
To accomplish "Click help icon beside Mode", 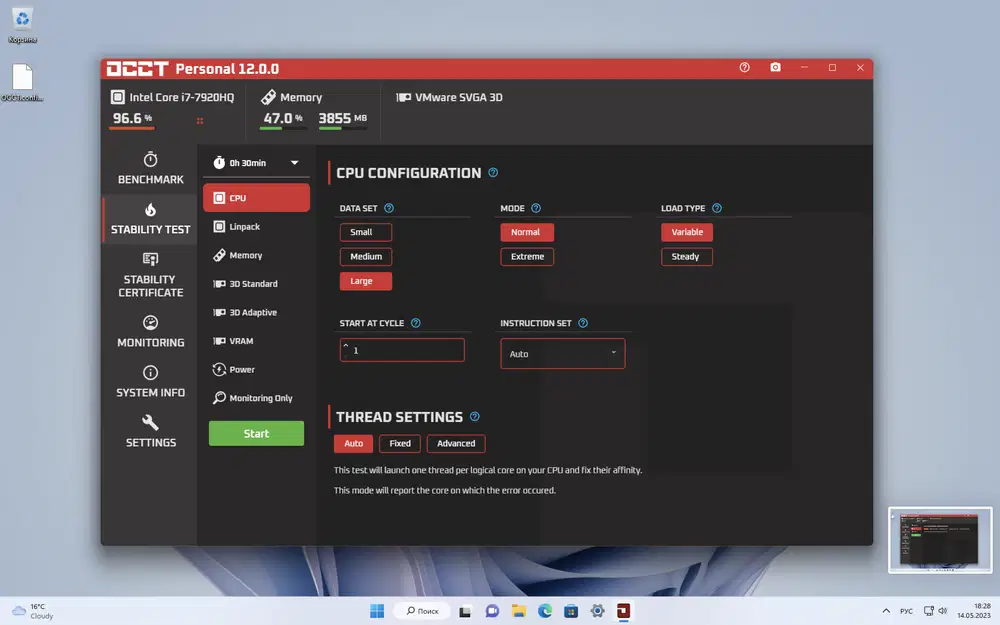I will [536, 208].
